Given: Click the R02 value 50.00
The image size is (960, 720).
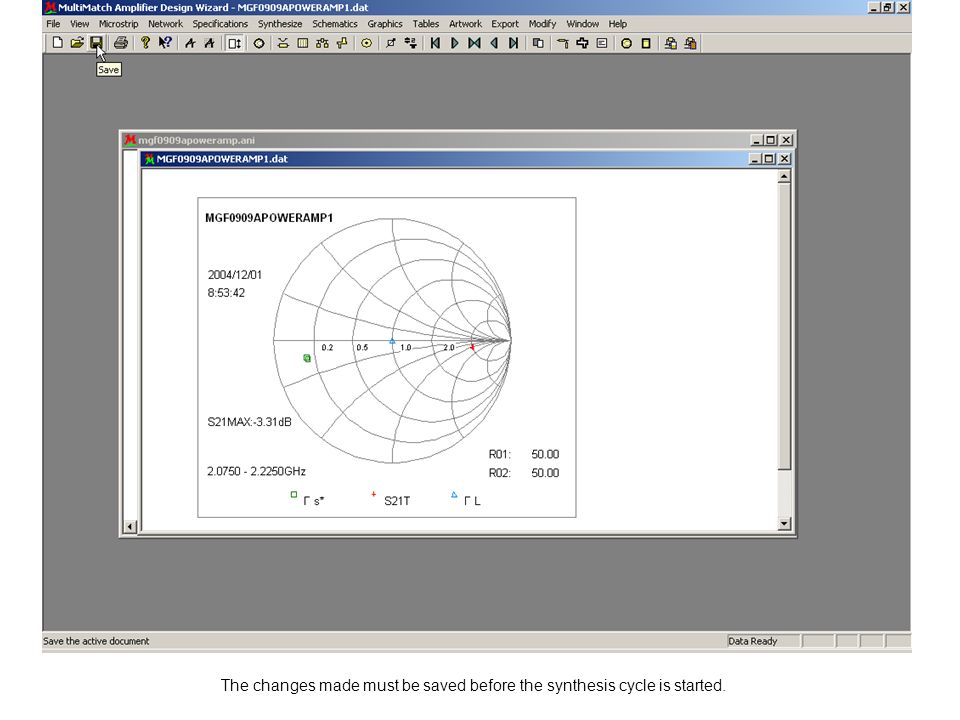Looking at the screenshot, I should 545,473.
